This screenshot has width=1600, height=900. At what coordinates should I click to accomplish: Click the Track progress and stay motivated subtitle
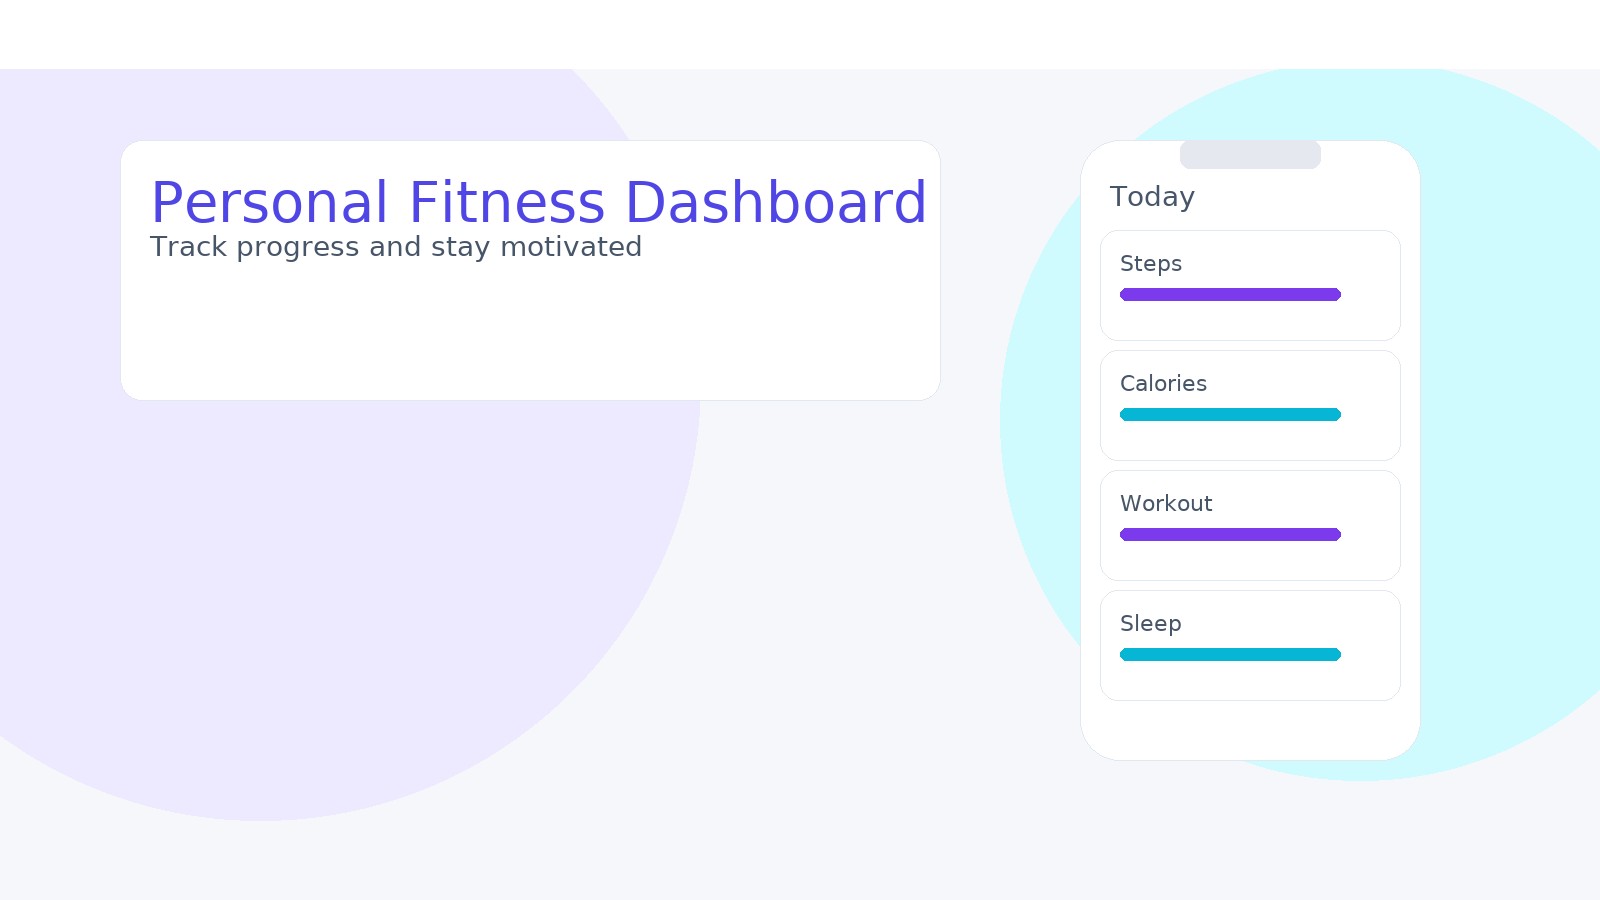(x=396, y=247)
